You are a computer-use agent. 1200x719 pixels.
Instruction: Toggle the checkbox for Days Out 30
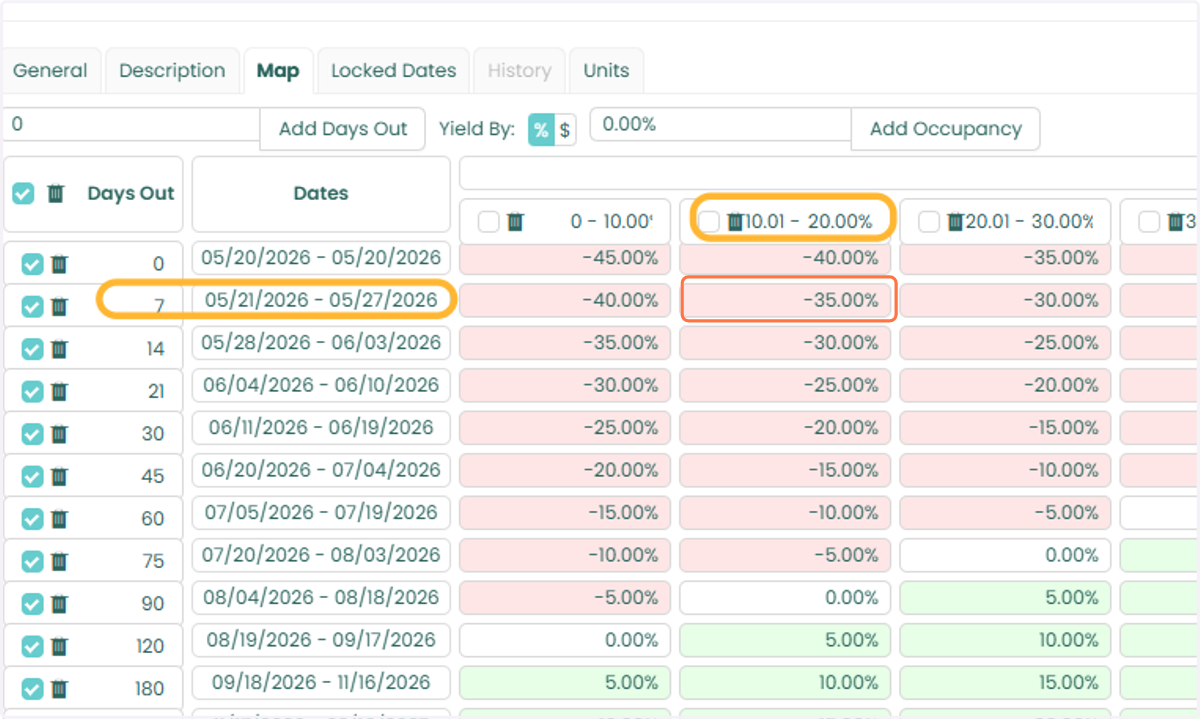[32, 434]
